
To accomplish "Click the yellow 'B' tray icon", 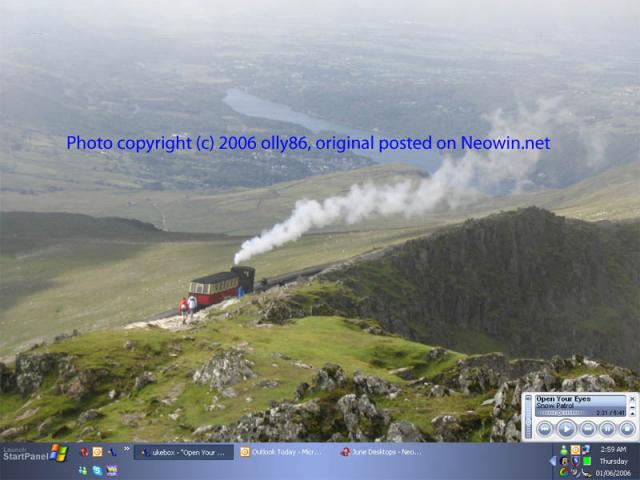I will (564, 461).
